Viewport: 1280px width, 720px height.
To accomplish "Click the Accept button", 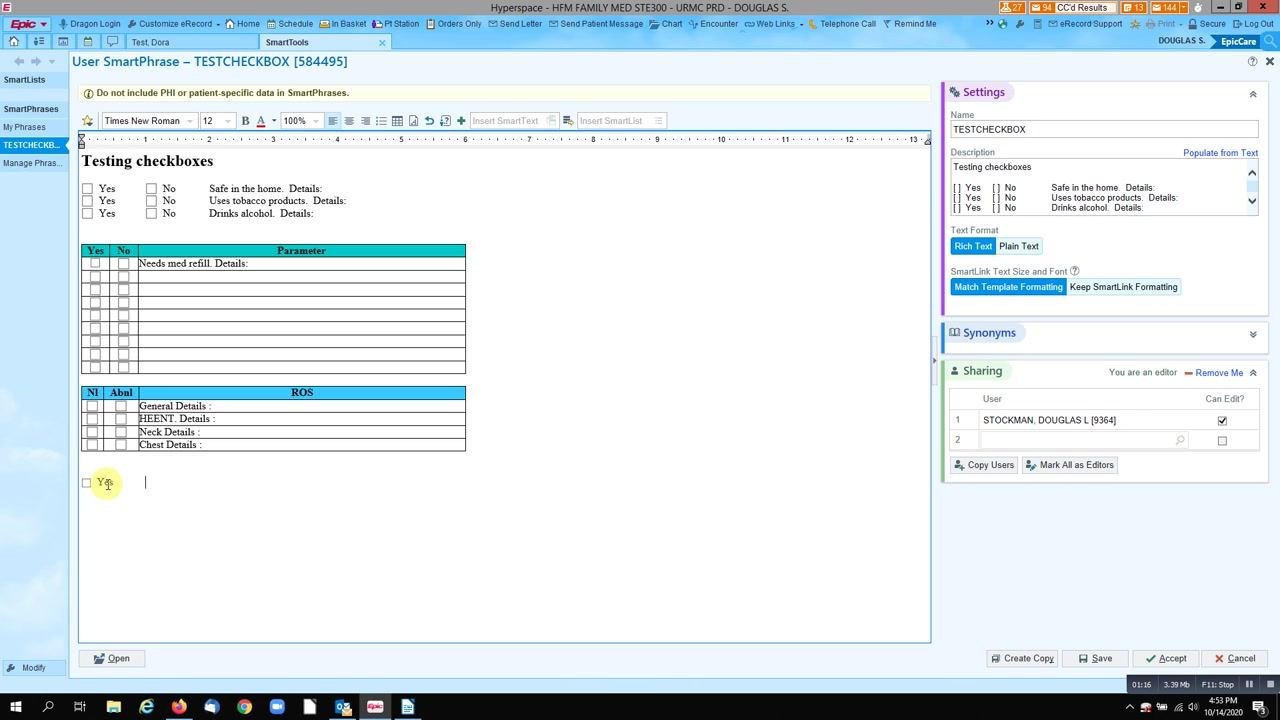I will pyautogui.click(x=1166, y=659).
